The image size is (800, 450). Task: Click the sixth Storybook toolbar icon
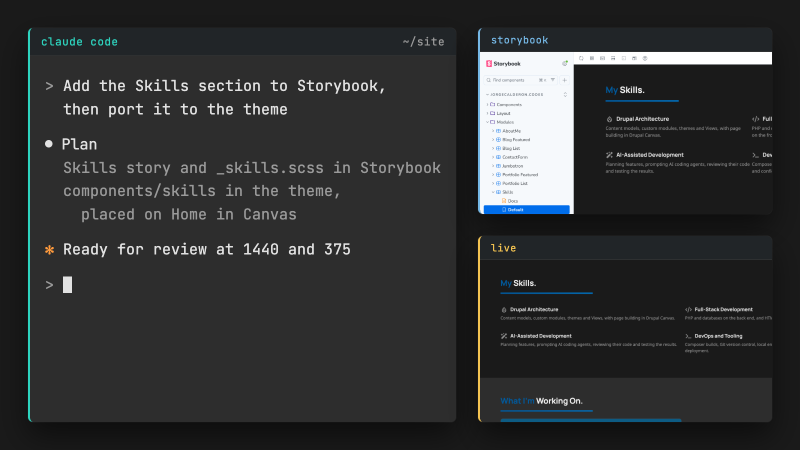(x=634, y=59)
